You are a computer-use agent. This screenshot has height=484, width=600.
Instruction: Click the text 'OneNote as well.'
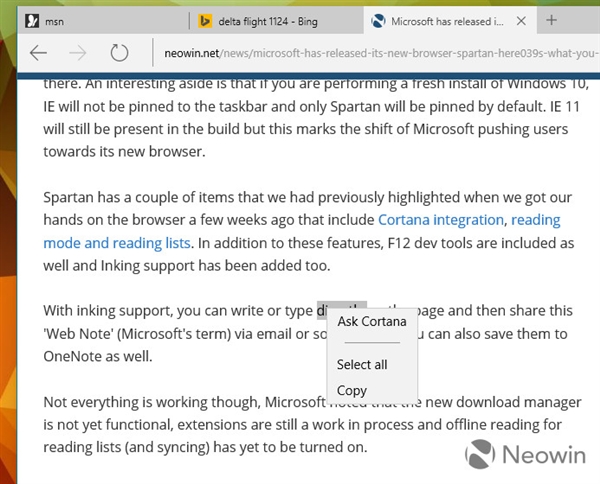point(98,356)
